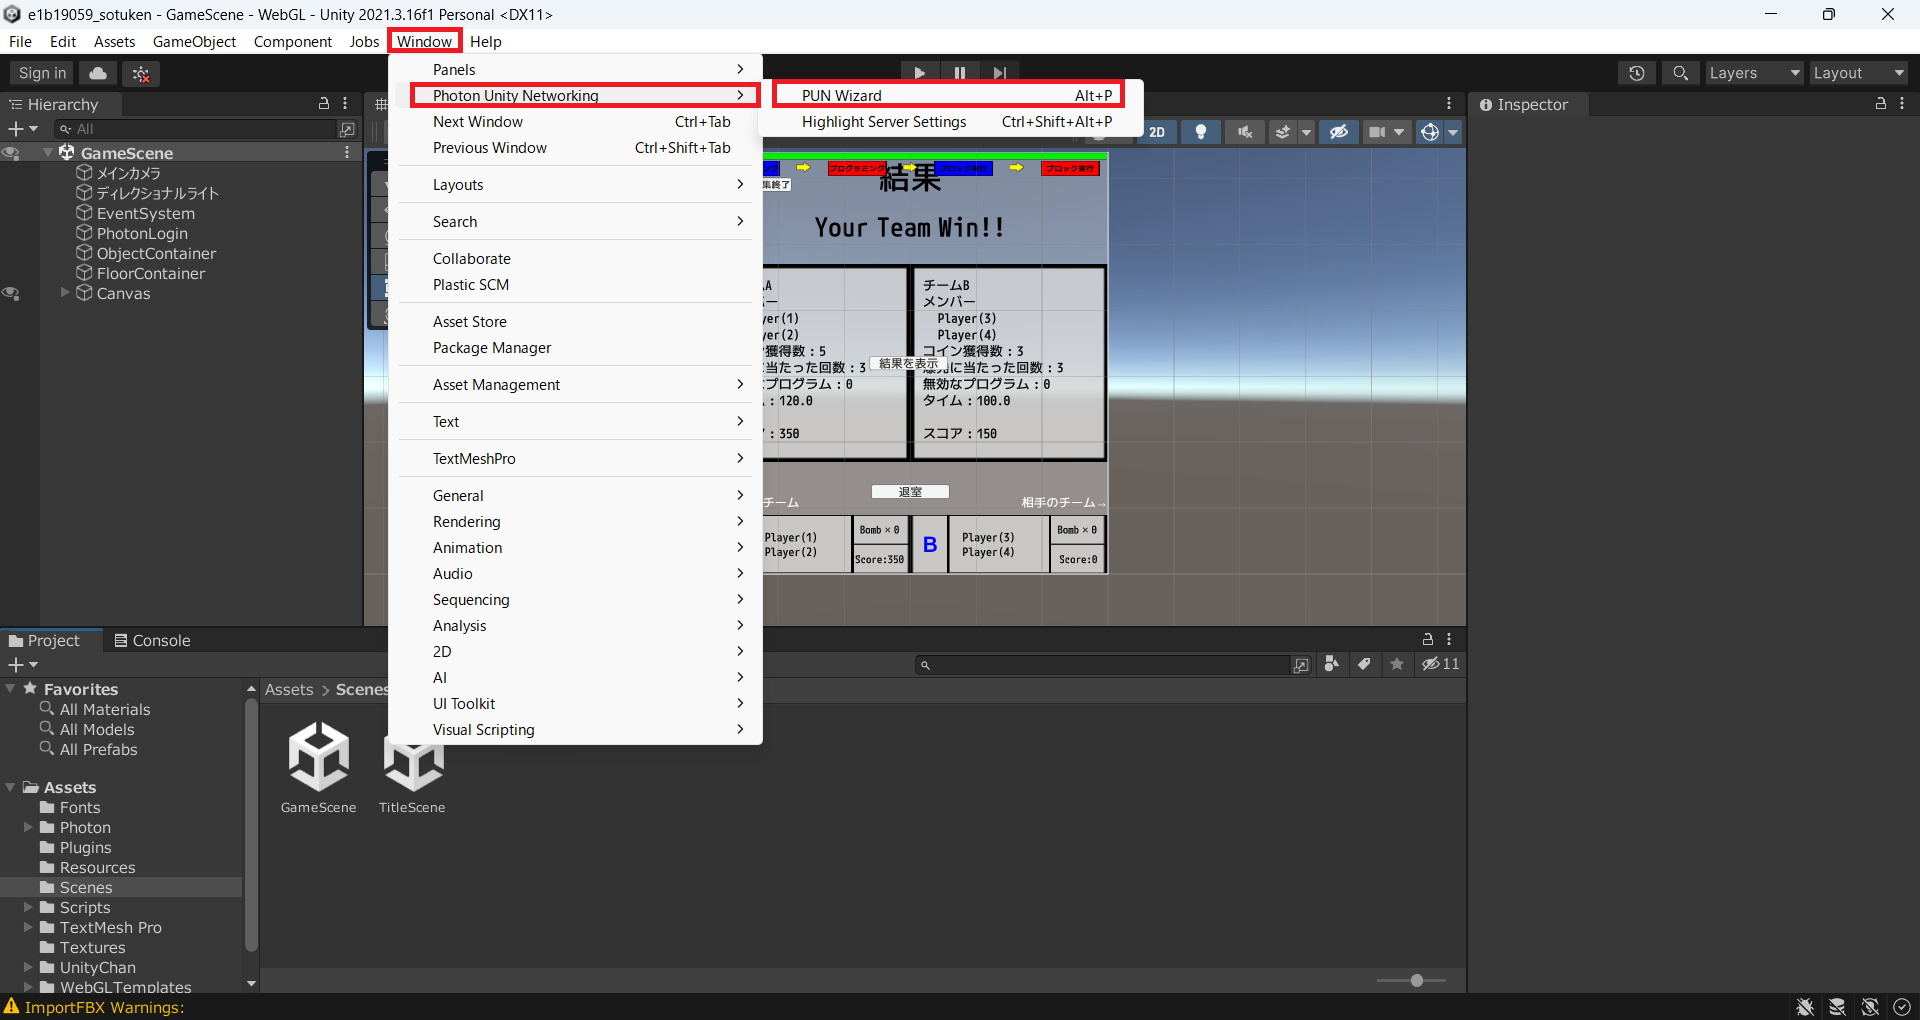
Task: Open the undo history button
Action: tap(1637, 73)
